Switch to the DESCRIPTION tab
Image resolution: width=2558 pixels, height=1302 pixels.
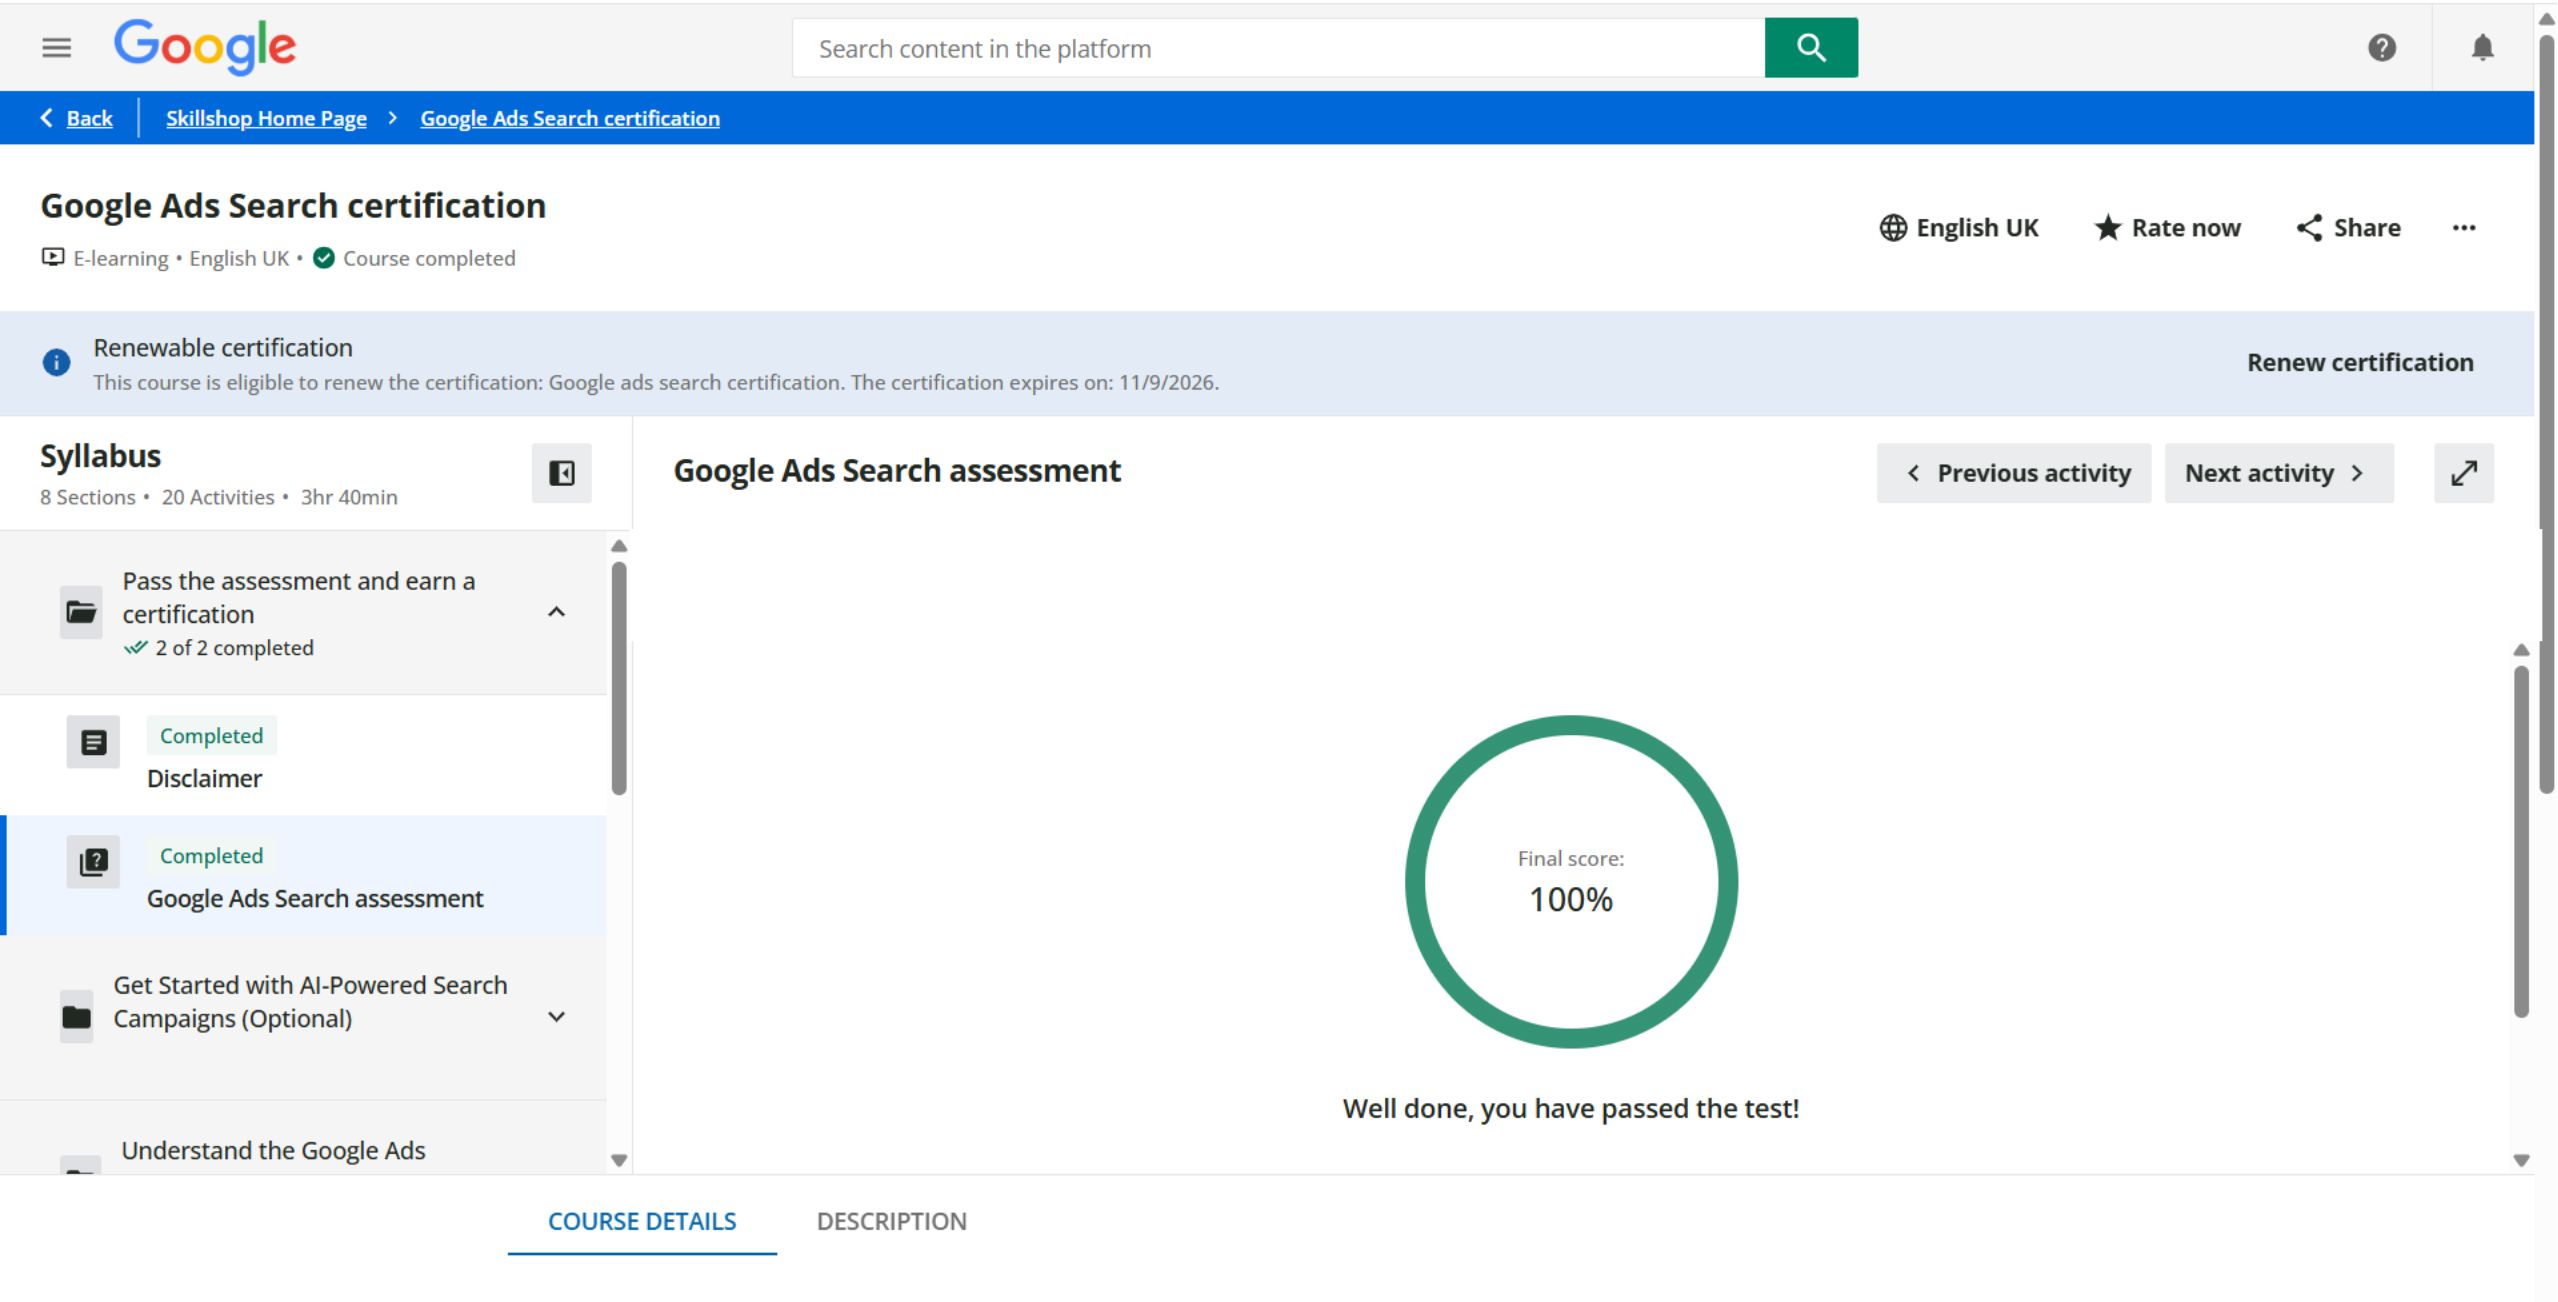(891, 1221)
